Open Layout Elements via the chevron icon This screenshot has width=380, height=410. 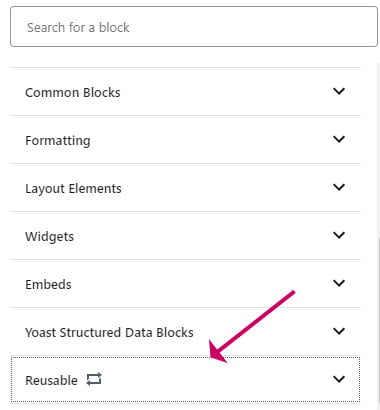click(x=339, y=187)
